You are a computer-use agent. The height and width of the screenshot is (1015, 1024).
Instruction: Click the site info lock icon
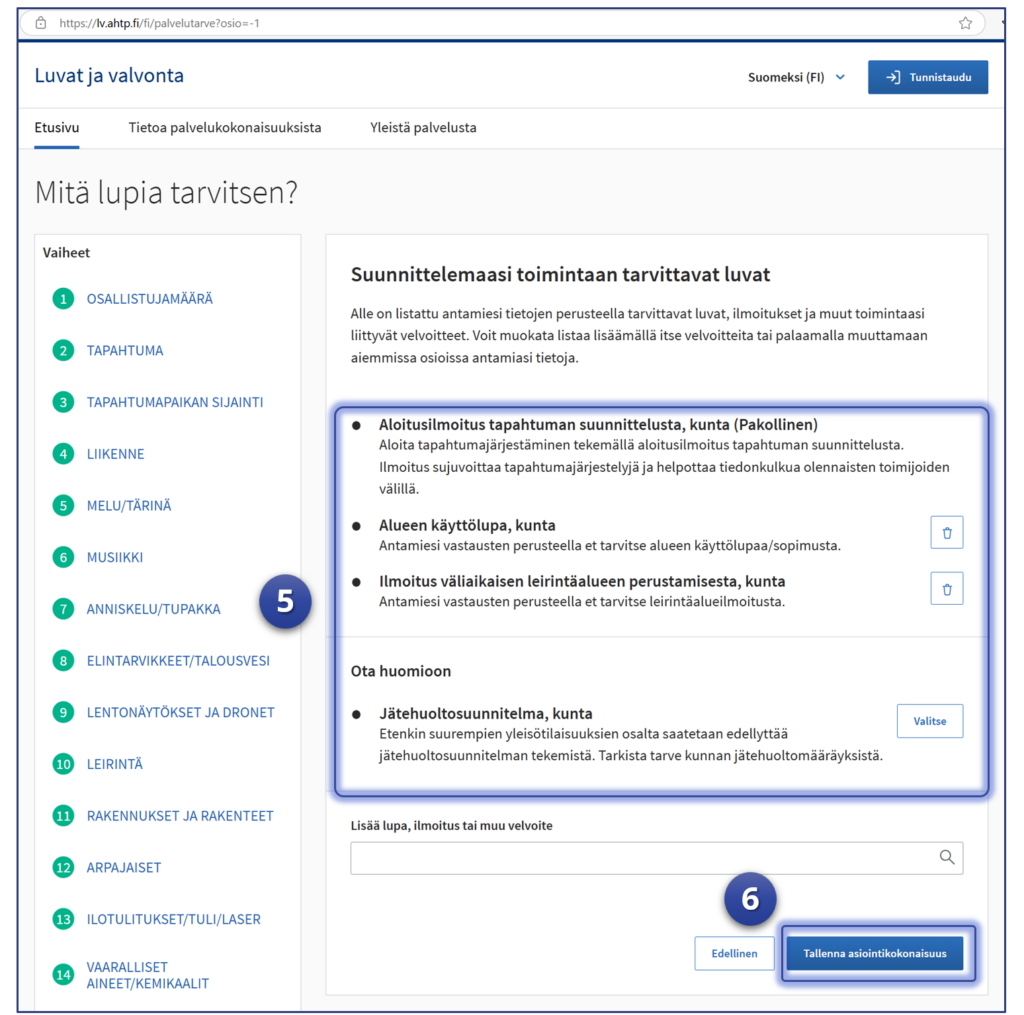click(x=41, y=22)
